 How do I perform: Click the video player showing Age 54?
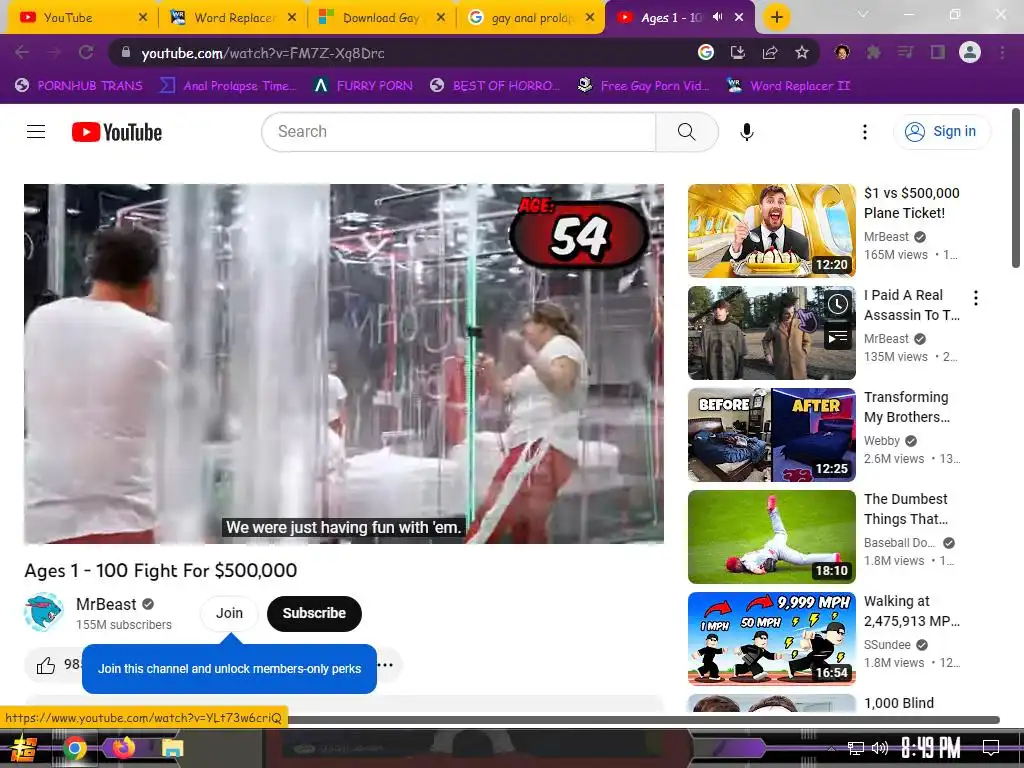pyautogui.click(x=344, y=364)
